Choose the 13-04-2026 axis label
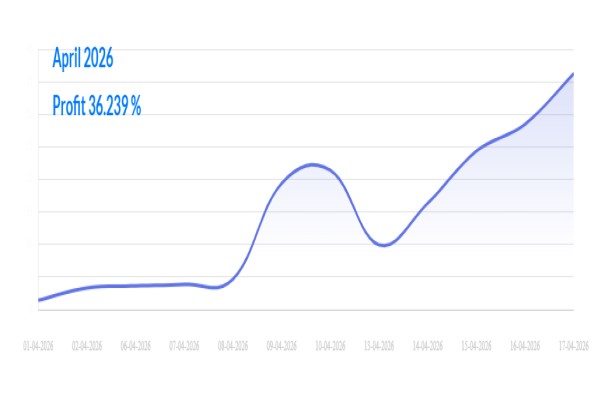612x408 pixels. click(378, 346)
